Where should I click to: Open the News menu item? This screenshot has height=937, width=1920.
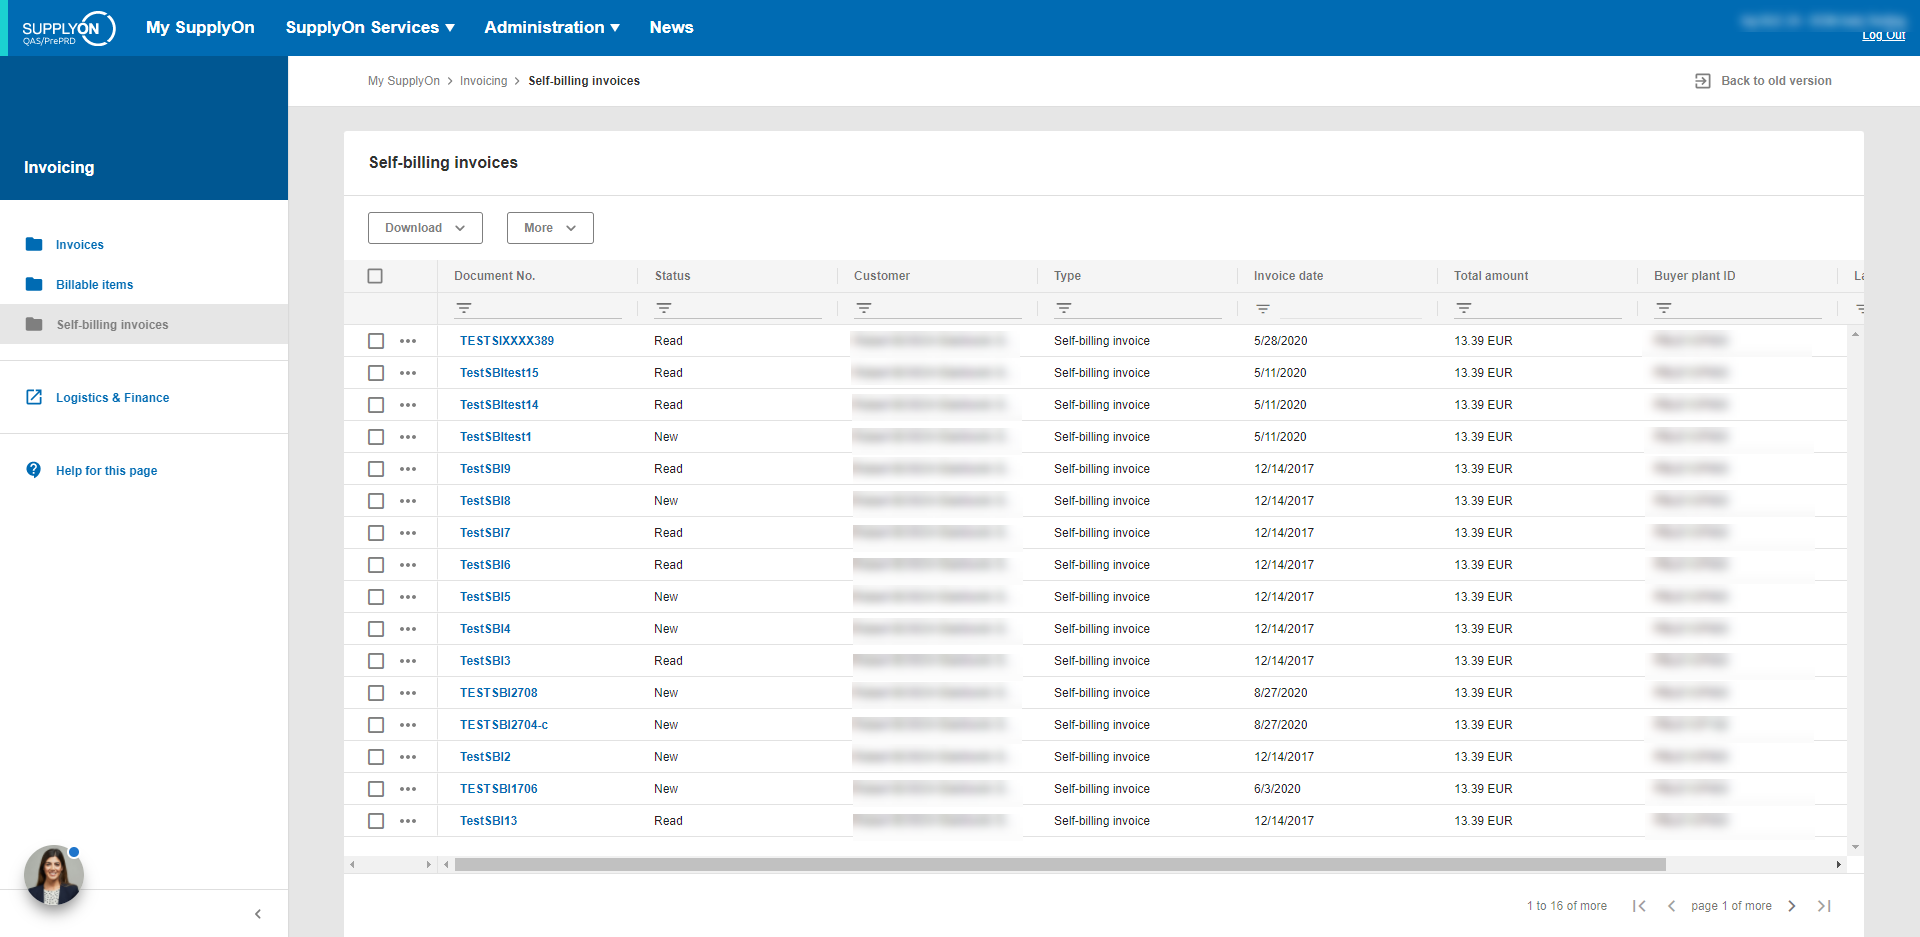click(x=671, y=27)
